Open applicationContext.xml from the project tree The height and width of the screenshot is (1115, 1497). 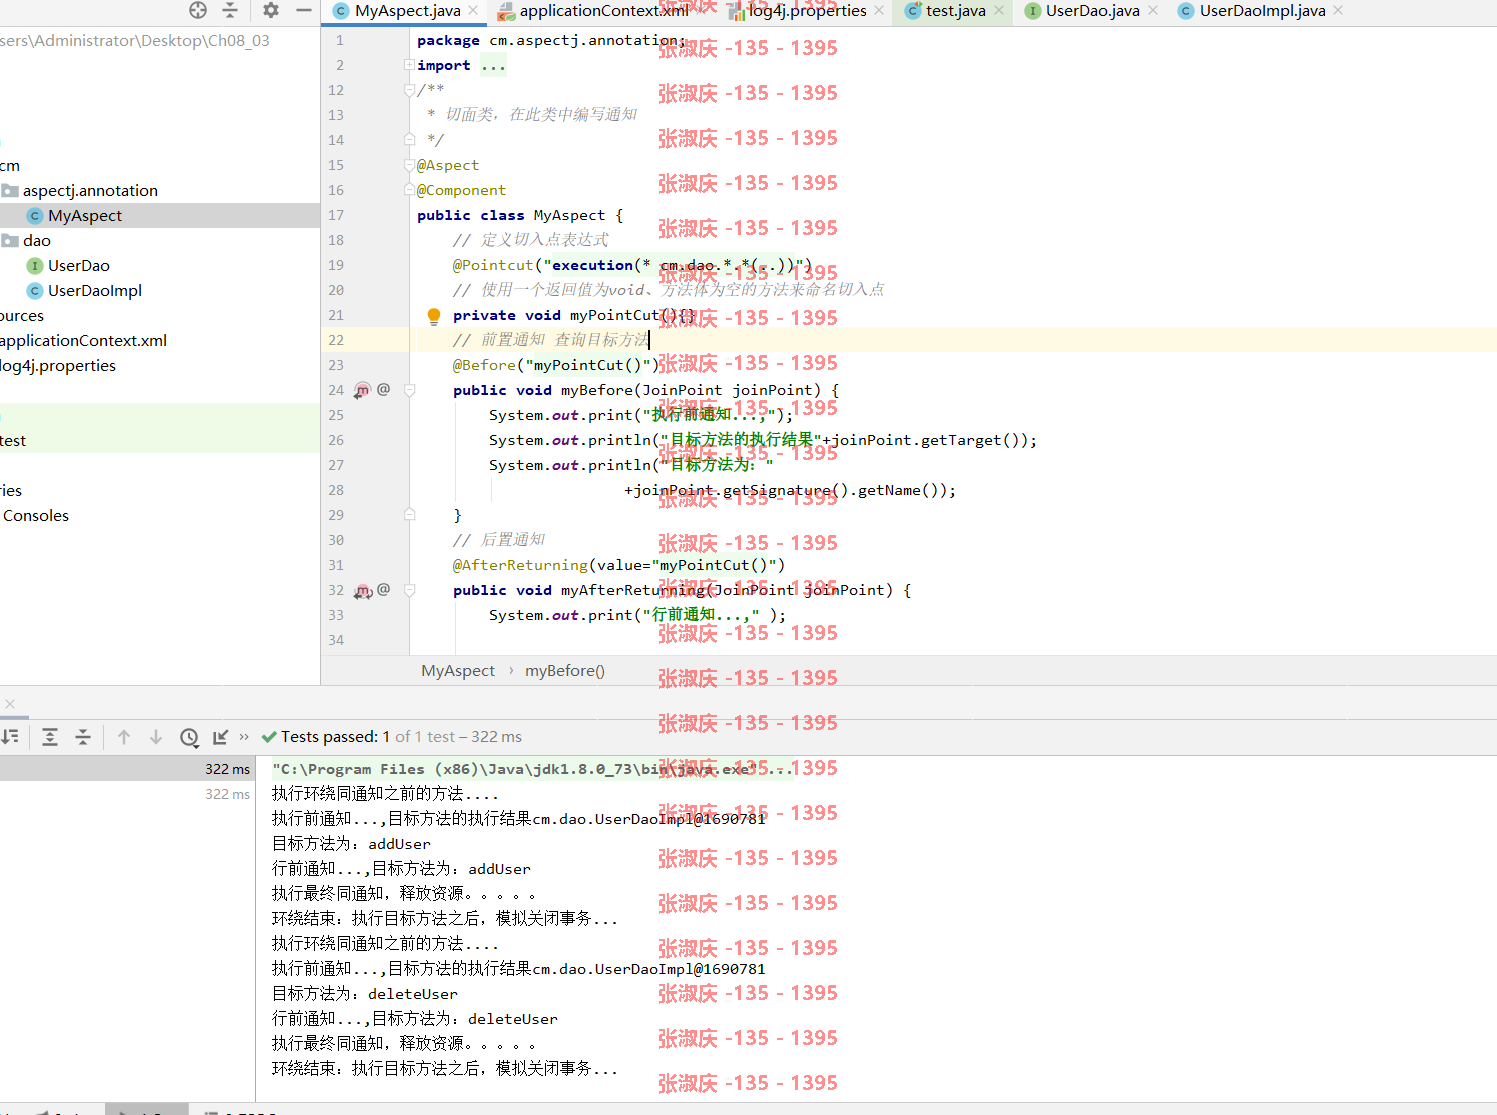coord(84,340)
